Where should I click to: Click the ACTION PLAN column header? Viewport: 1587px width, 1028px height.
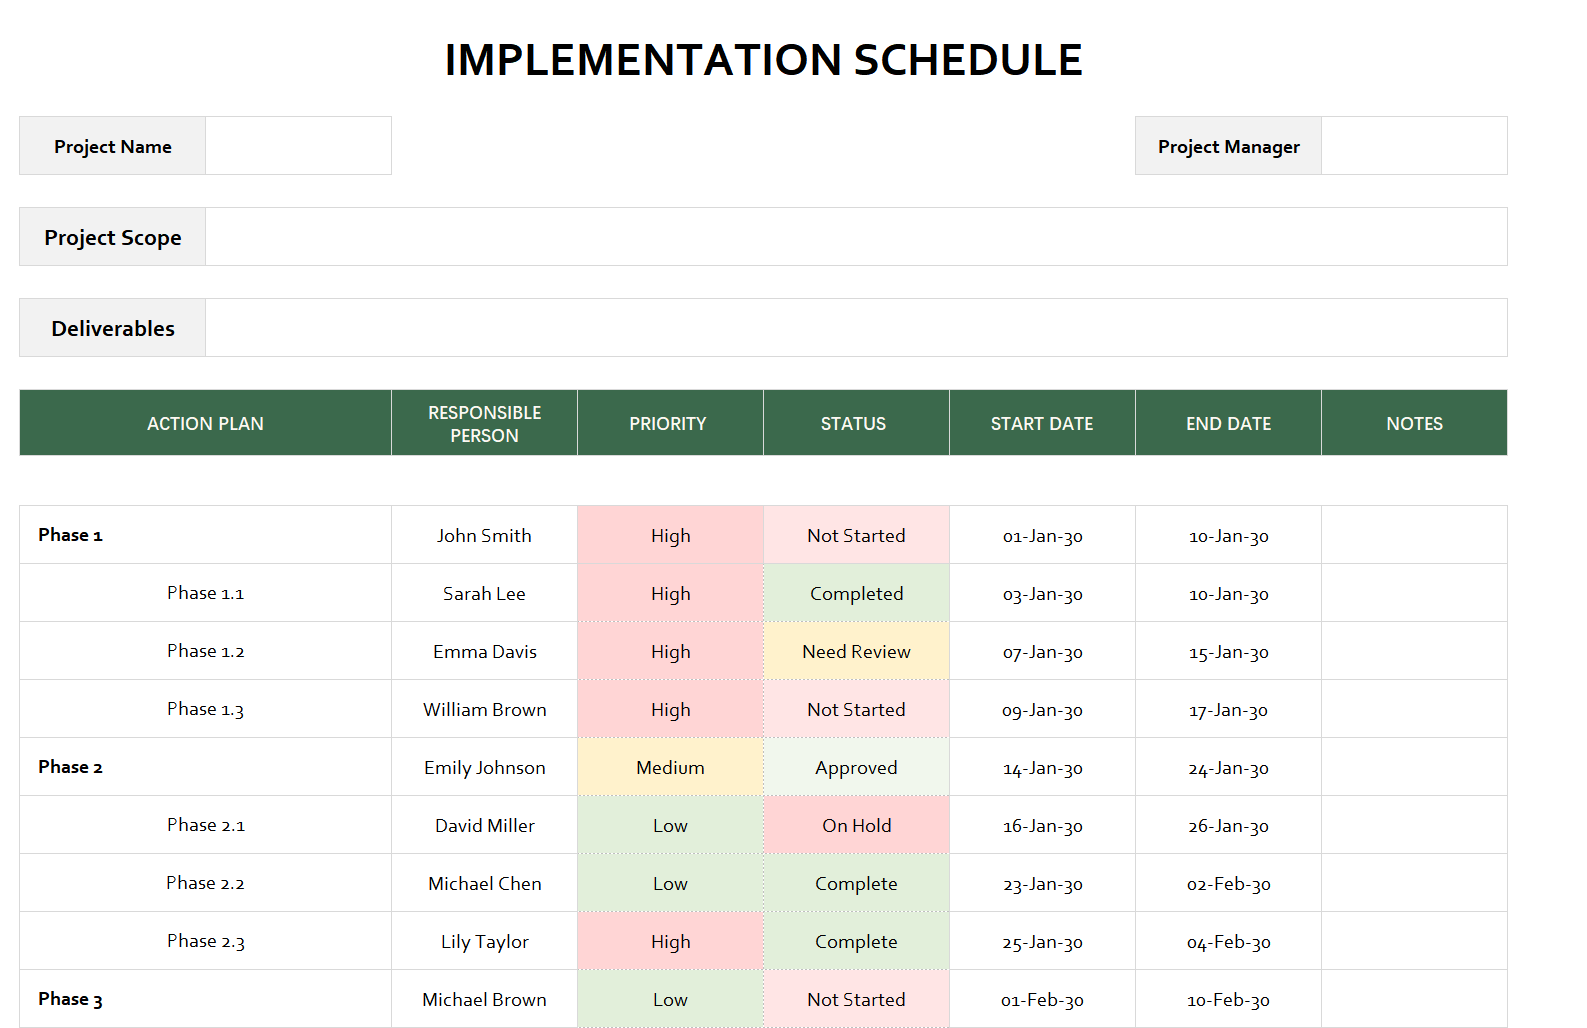point(205,423)
